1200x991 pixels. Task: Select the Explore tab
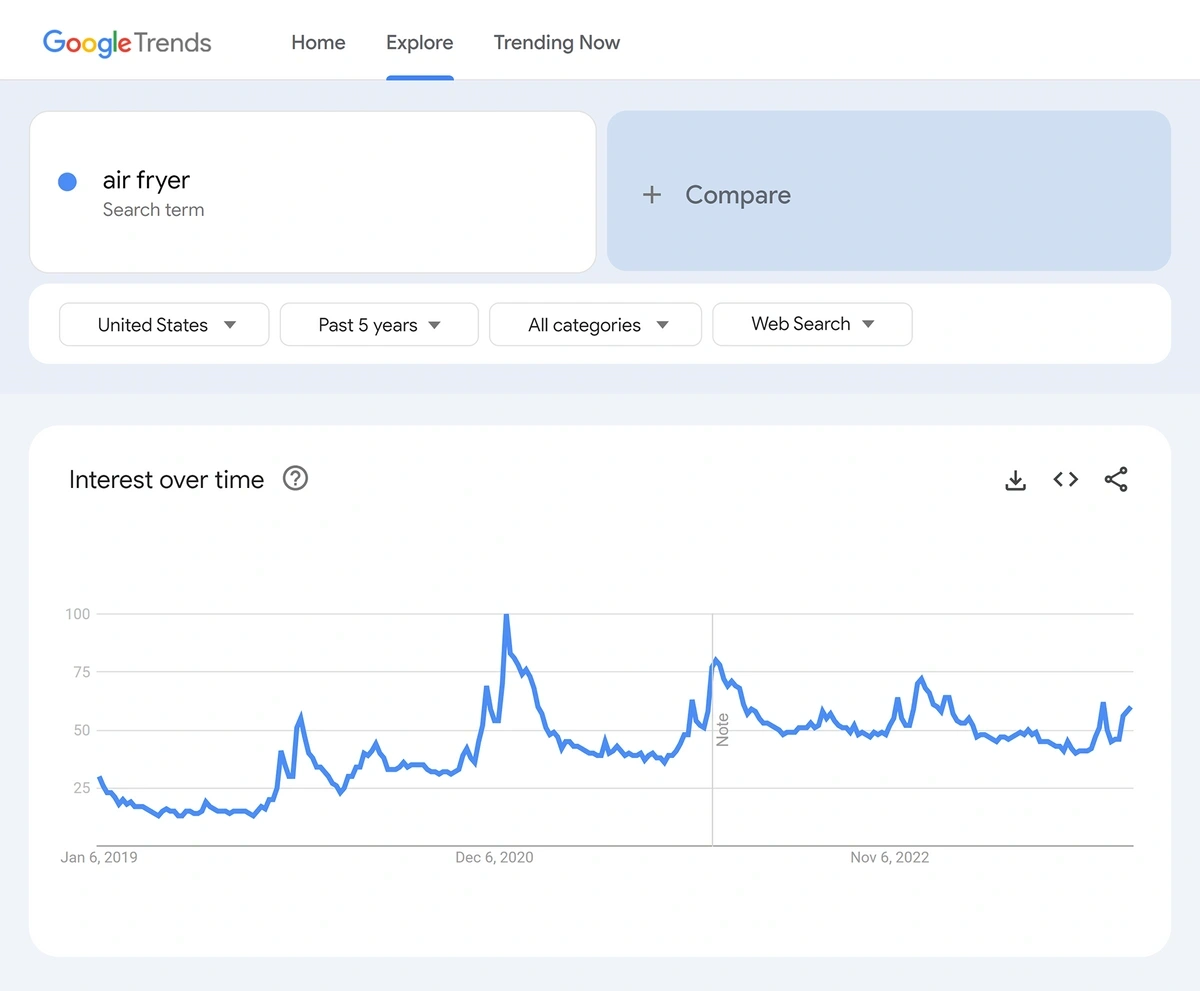(419, 42)
